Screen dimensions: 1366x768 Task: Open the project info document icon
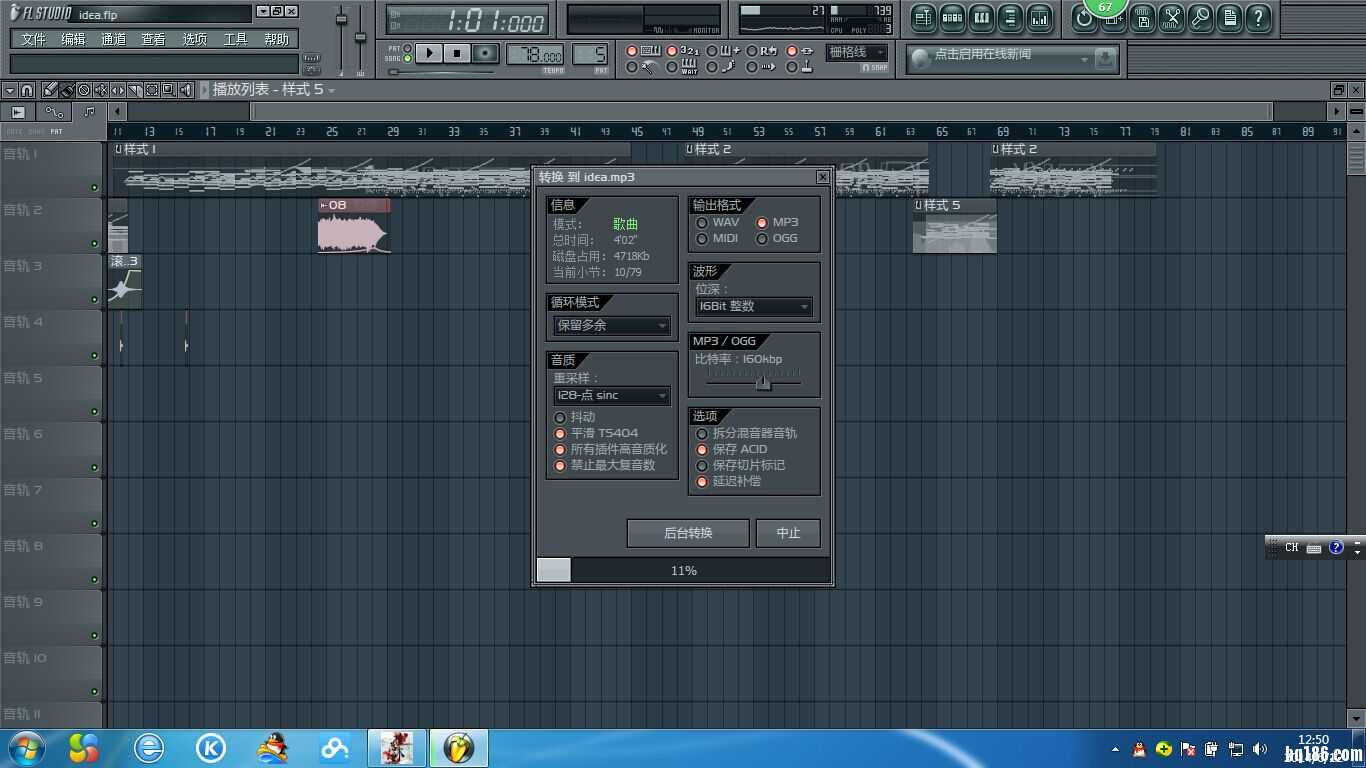pos(1230,17)
